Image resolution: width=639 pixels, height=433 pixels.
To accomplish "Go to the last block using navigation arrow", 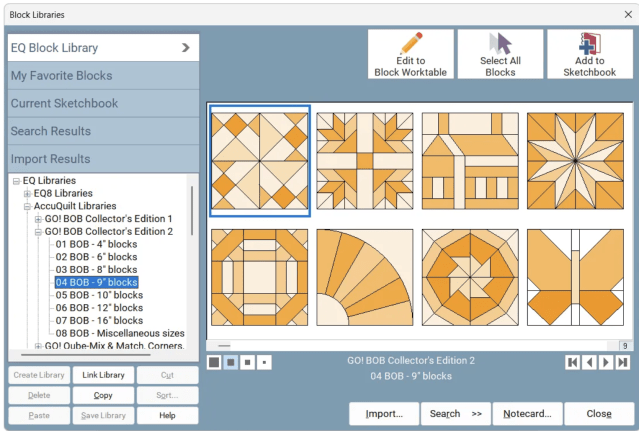I will [623, 362].
